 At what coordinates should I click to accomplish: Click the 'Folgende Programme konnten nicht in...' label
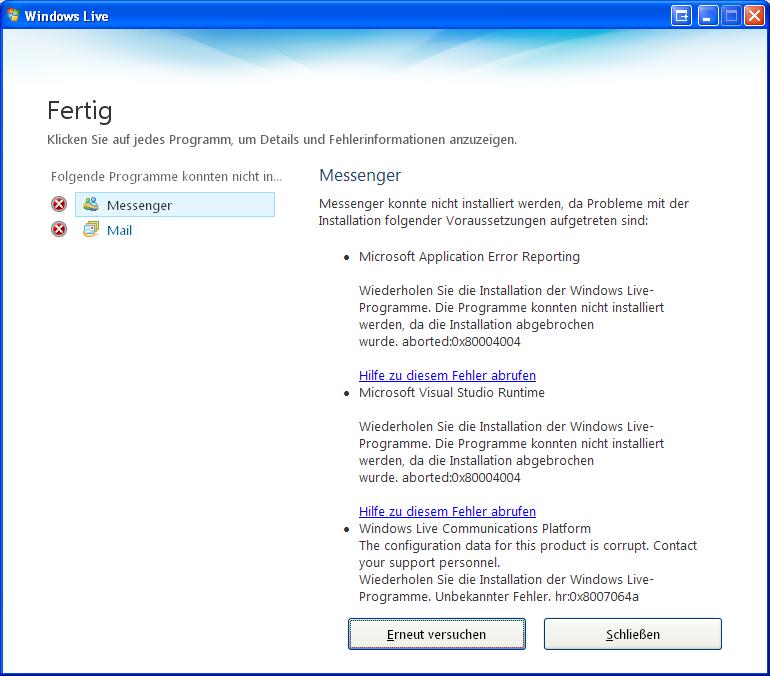166,177
